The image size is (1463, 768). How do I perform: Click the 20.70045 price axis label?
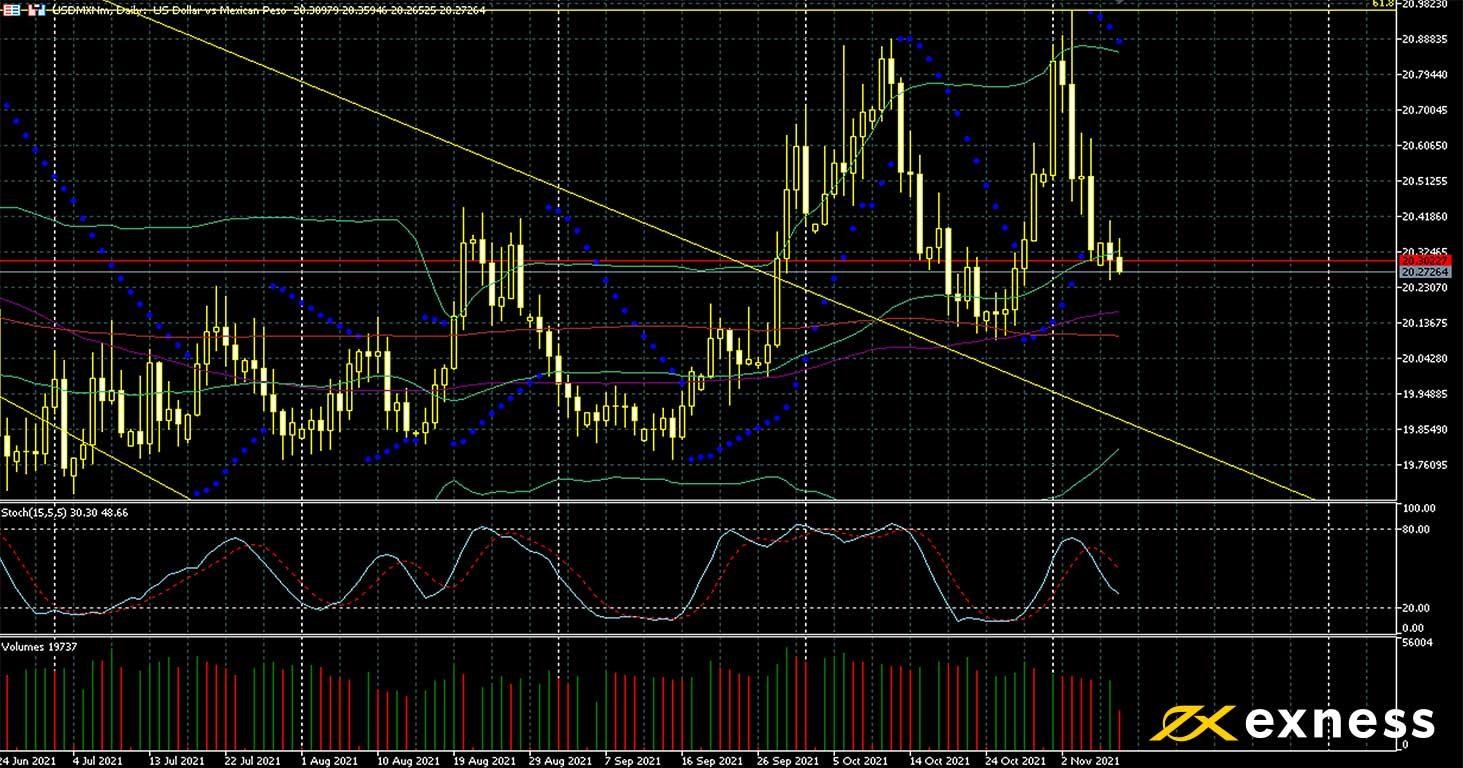[x=1425, y=110]
